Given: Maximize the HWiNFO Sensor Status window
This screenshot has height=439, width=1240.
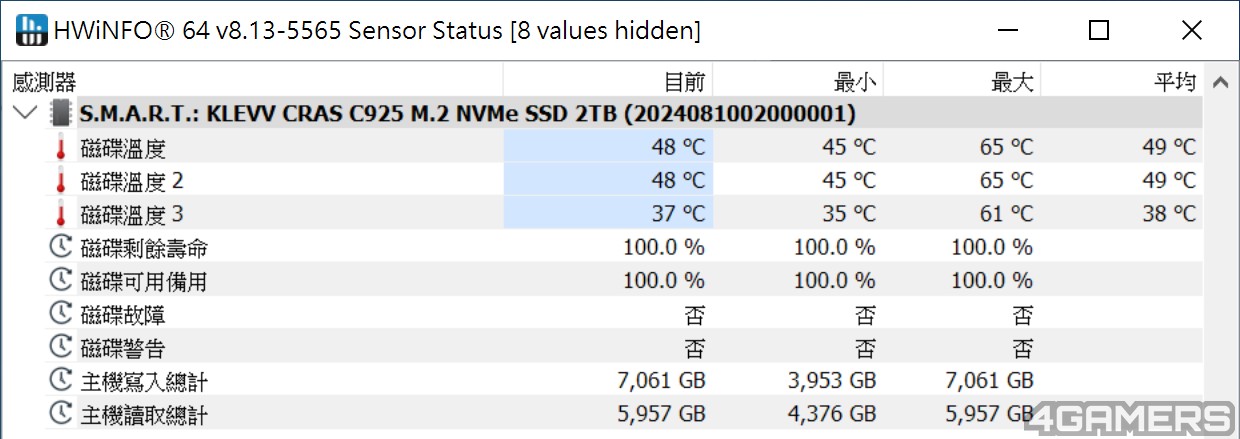Looking at the screenshot, I should 1099,31.
